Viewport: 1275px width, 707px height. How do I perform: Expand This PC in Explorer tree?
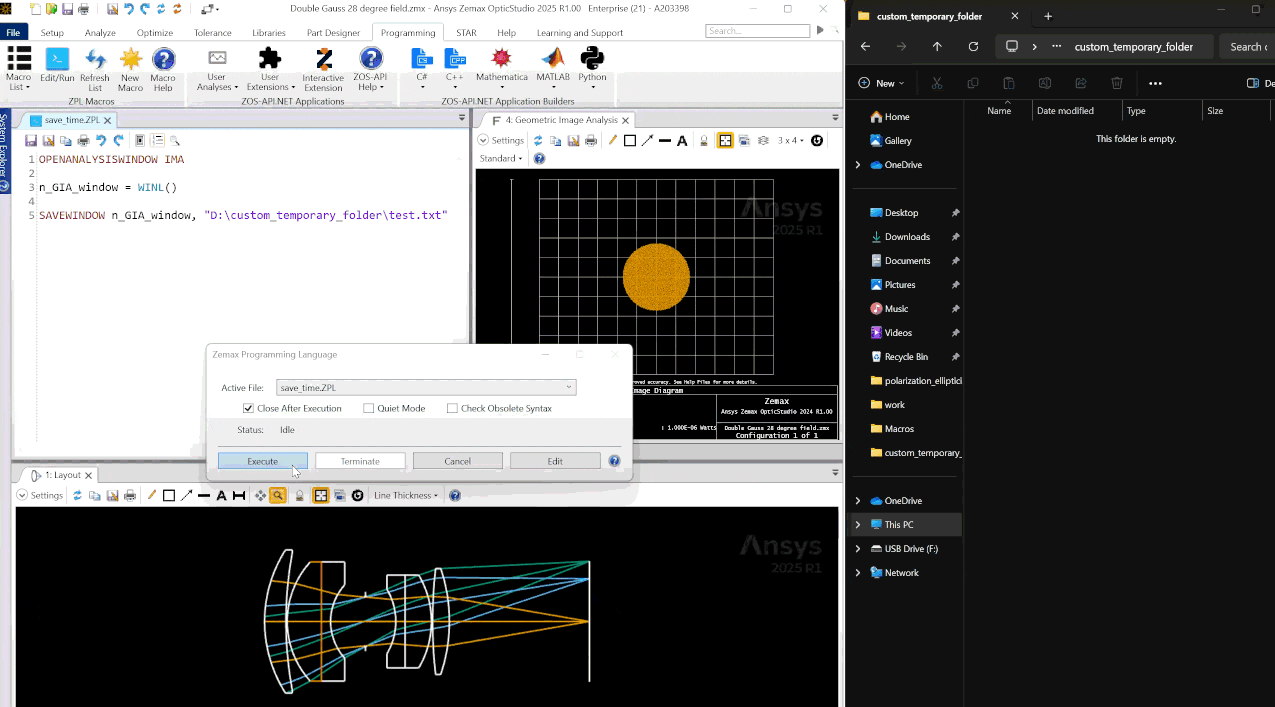point(857,525)
